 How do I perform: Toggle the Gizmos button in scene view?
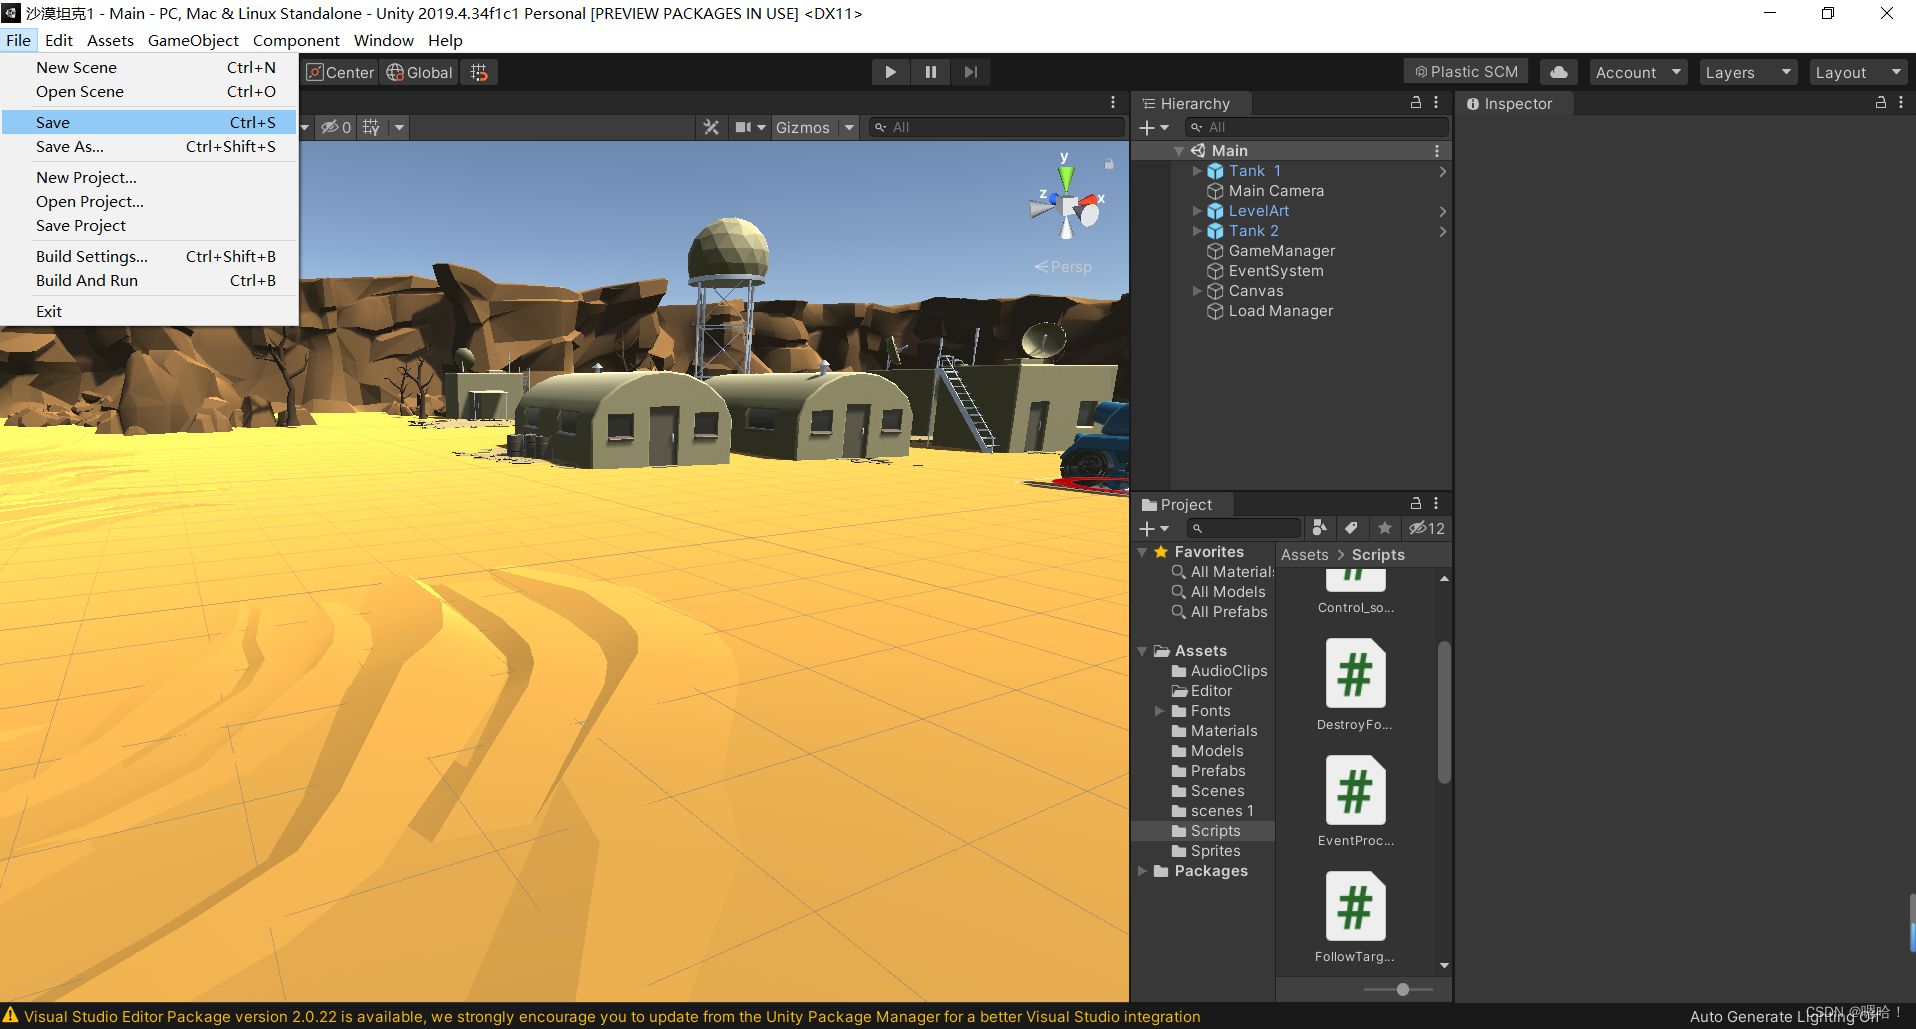[803, 127]
